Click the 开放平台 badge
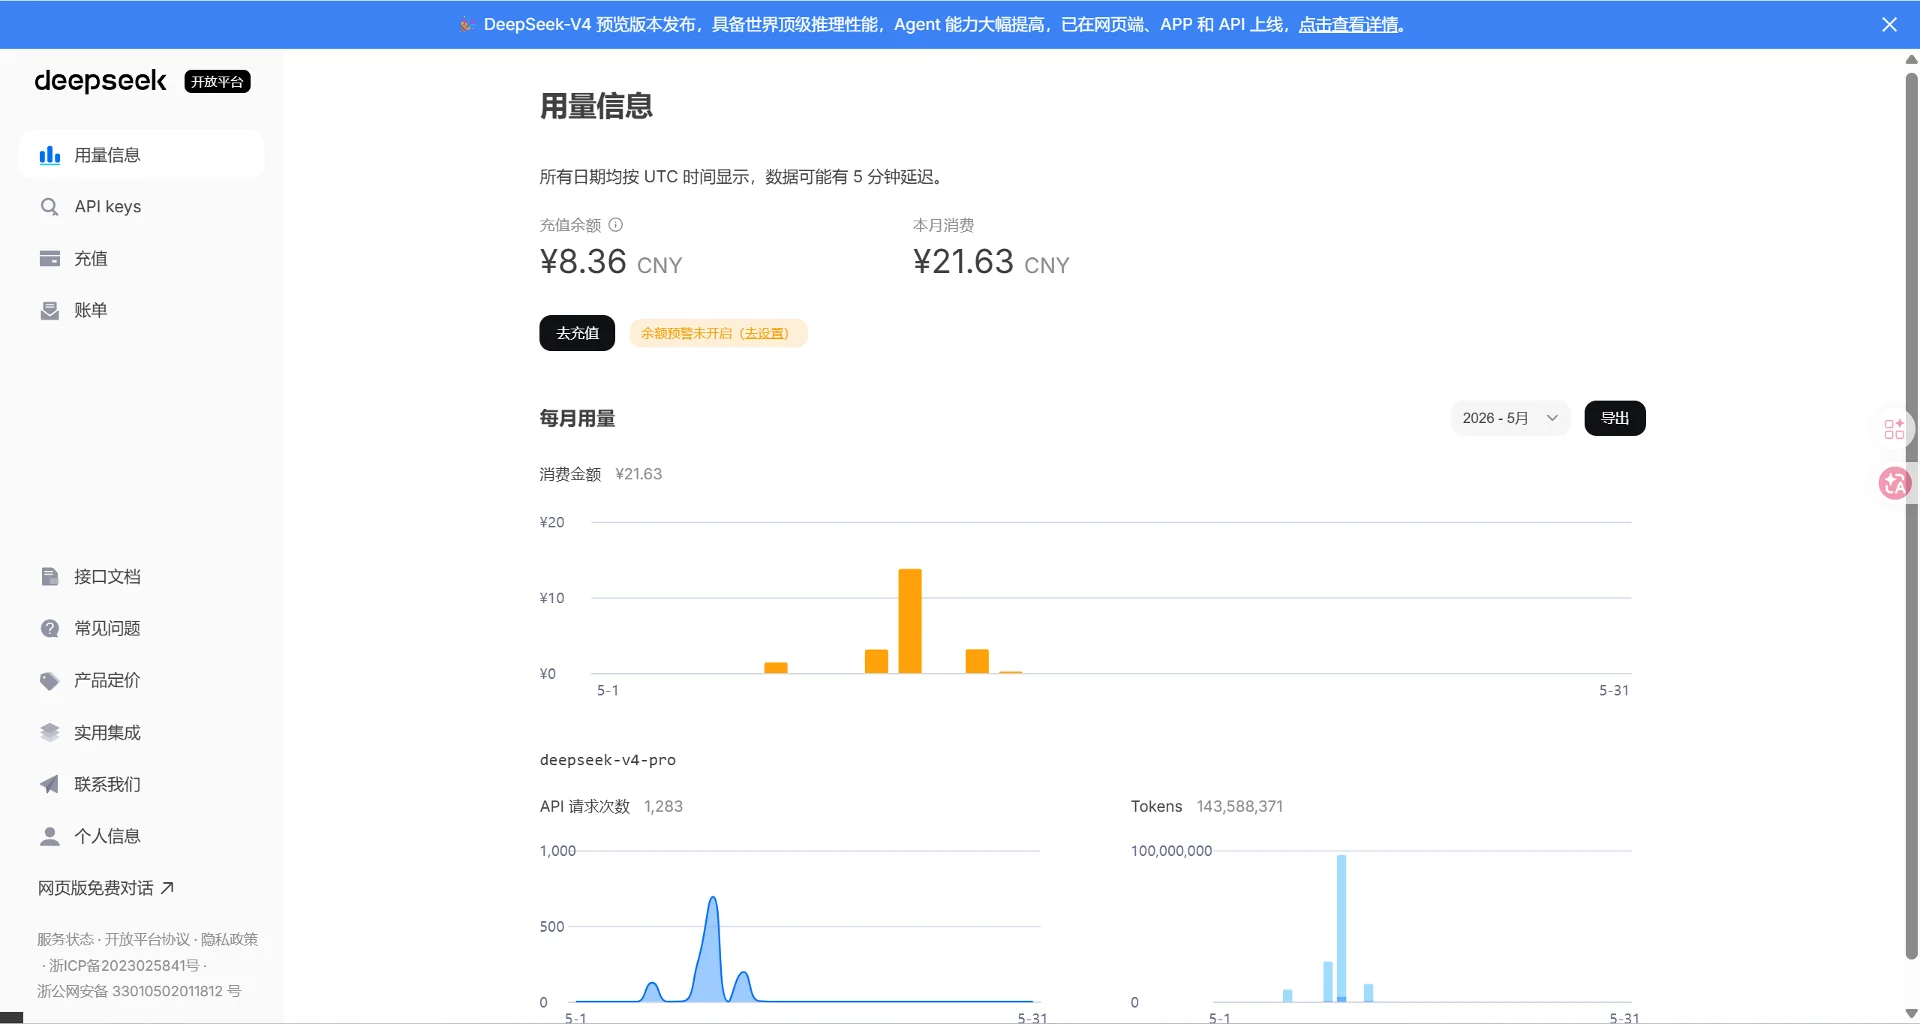 coord(217,82)
